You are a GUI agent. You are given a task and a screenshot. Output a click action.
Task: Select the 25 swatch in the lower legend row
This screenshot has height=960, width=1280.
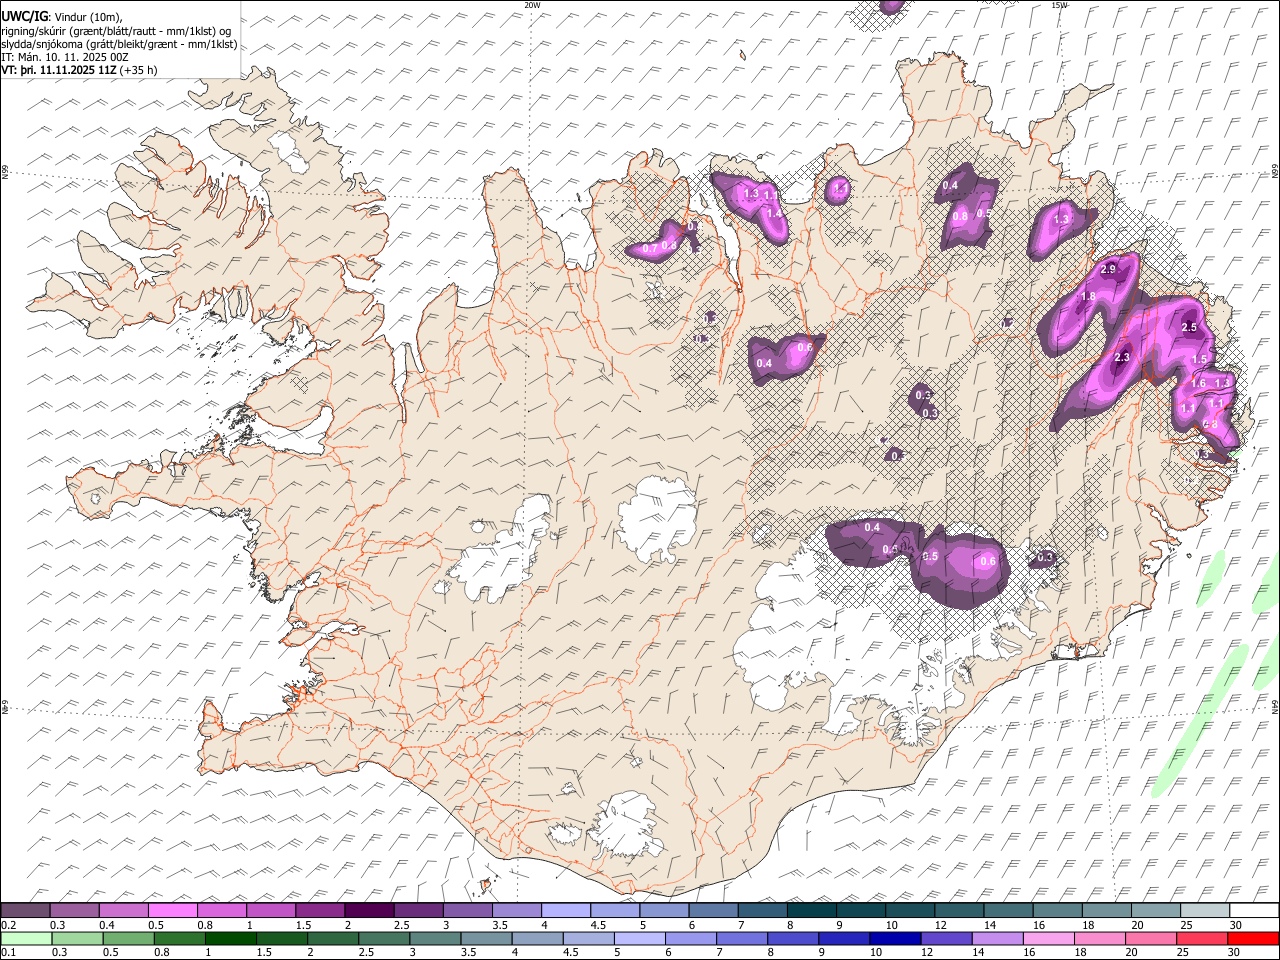pyautogui.click(x=1201, y=938)
